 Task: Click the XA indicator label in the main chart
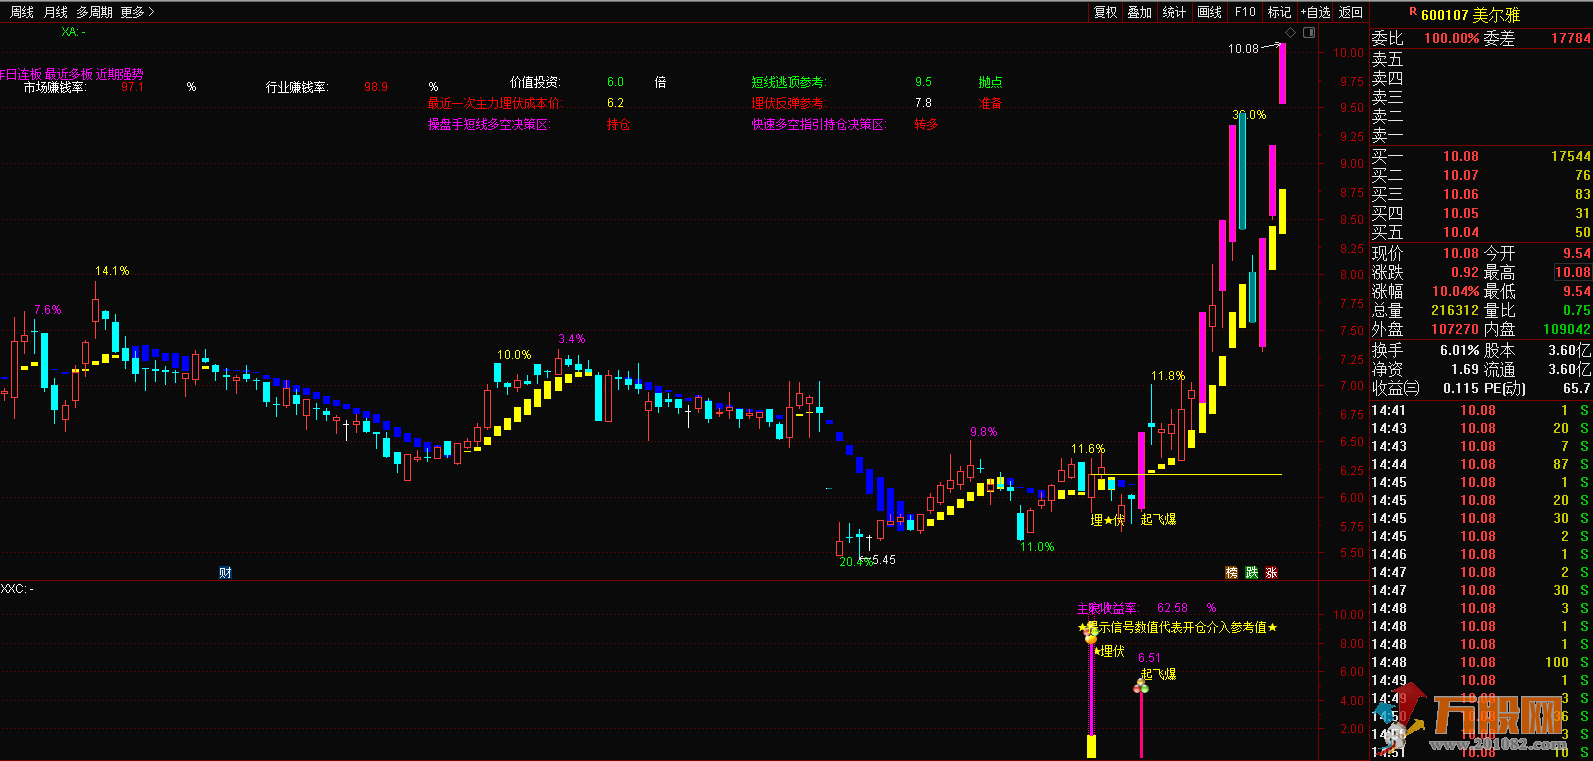click(x=73, y=32)
